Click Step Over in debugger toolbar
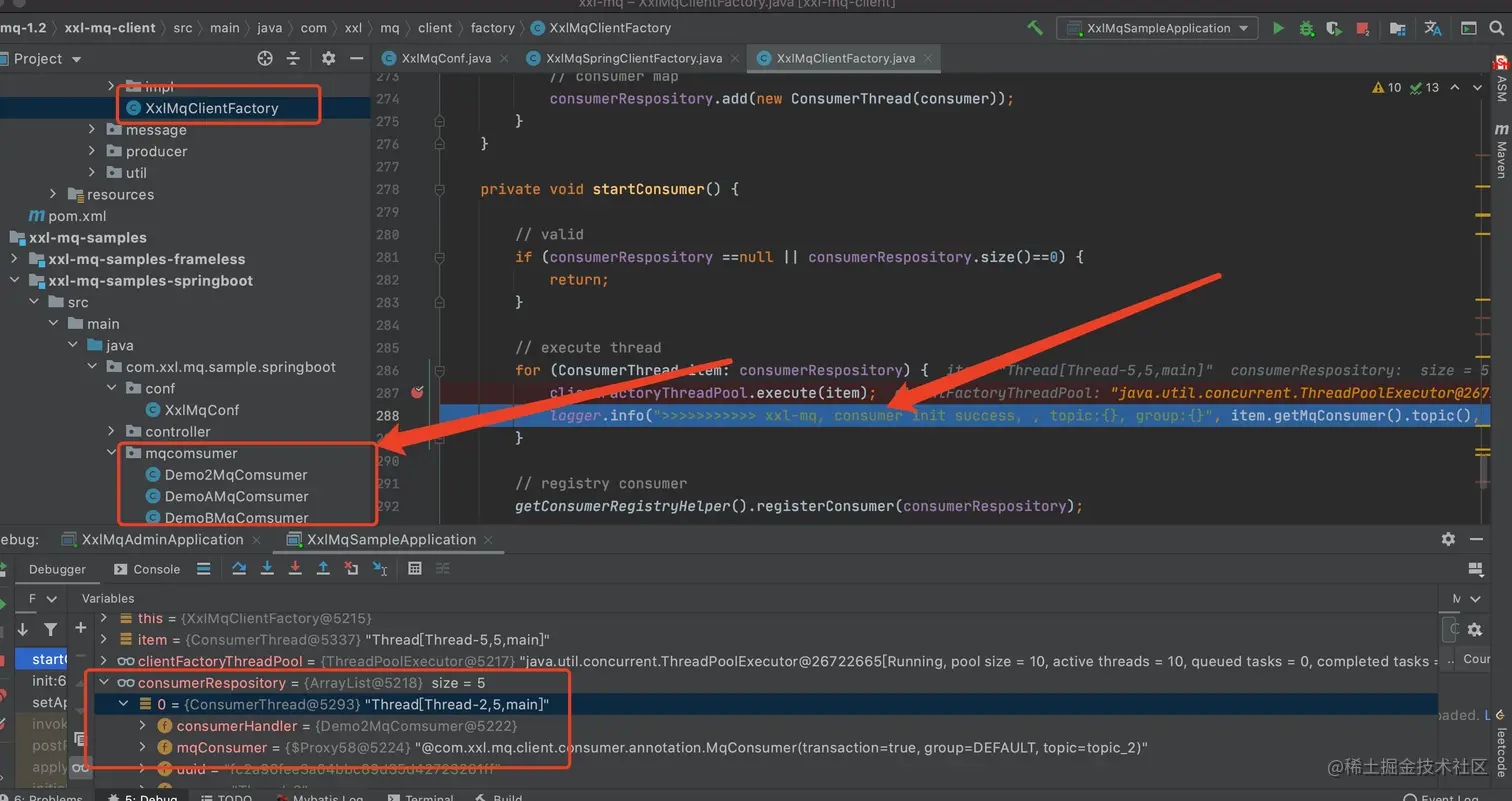The height and width of the screenshot is (801, 1512). coord(239,569)
